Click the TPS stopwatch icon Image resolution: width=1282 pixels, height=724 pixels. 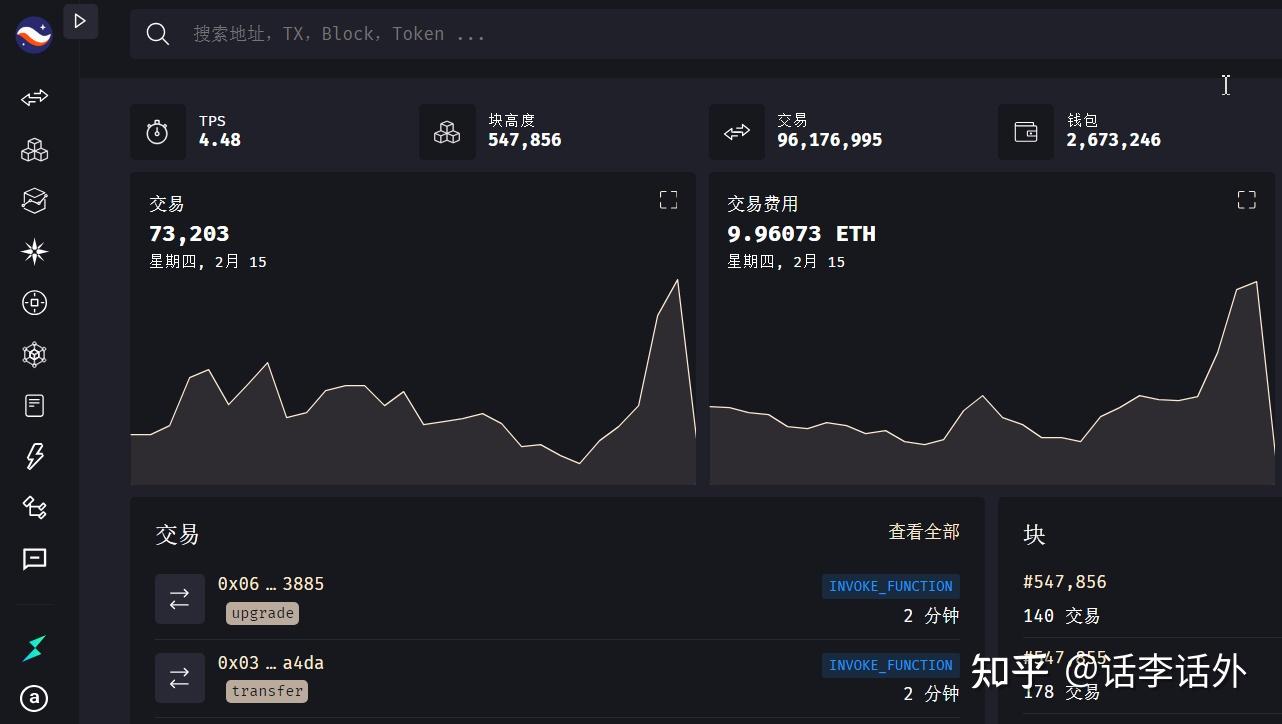(158, 132)
